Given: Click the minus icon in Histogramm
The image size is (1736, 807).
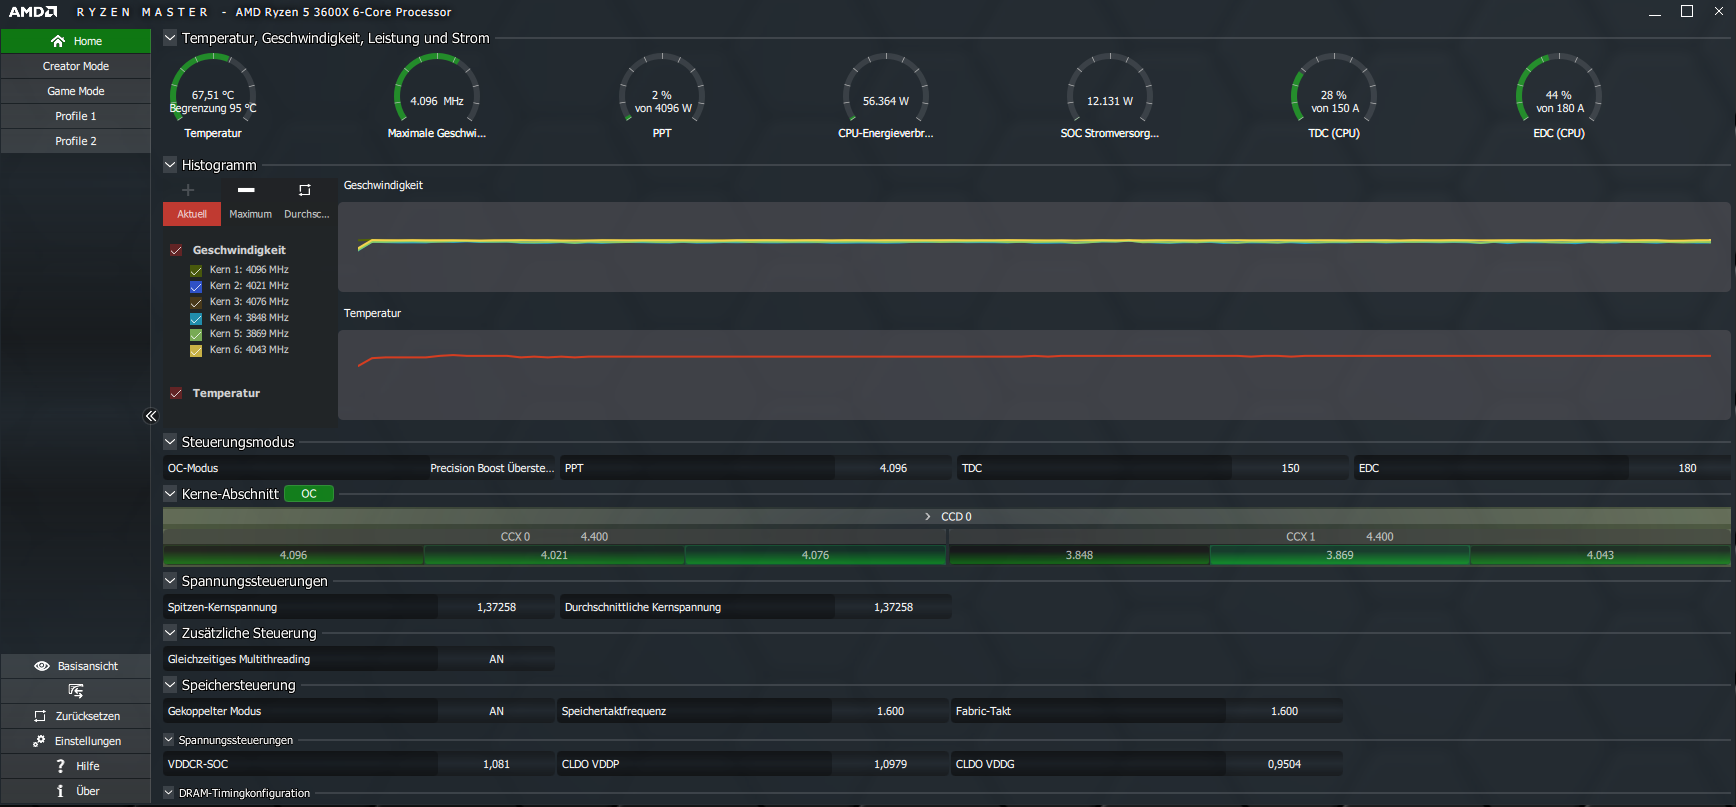Looking at the screenshot, I should tap(246, 190).
